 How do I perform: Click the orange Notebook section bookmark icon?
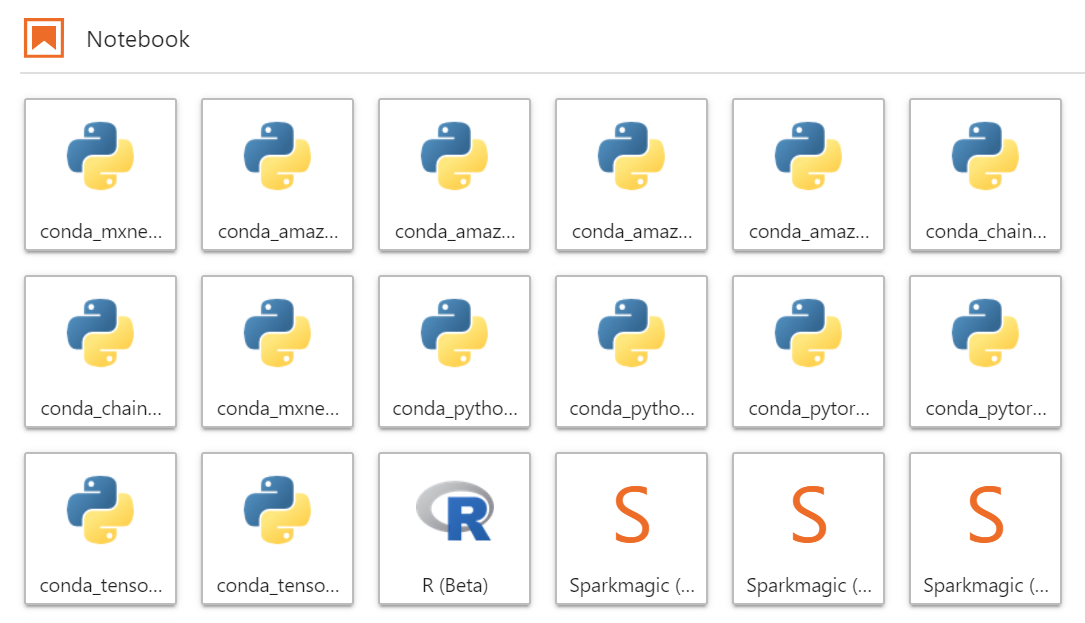pos(44,38)
